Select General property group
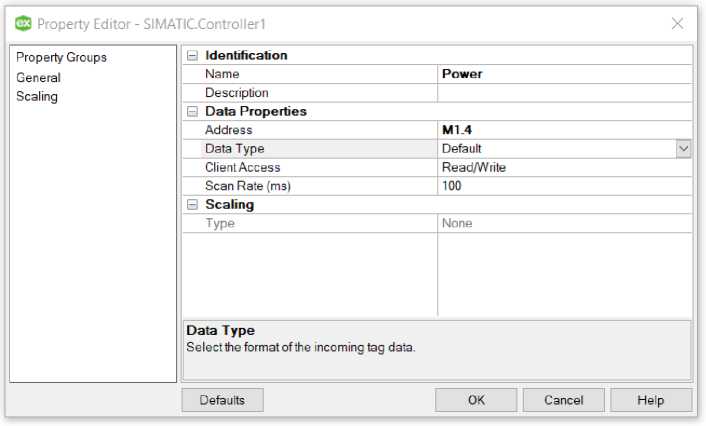This screenshot has width=706, height=426. [38, 78]
